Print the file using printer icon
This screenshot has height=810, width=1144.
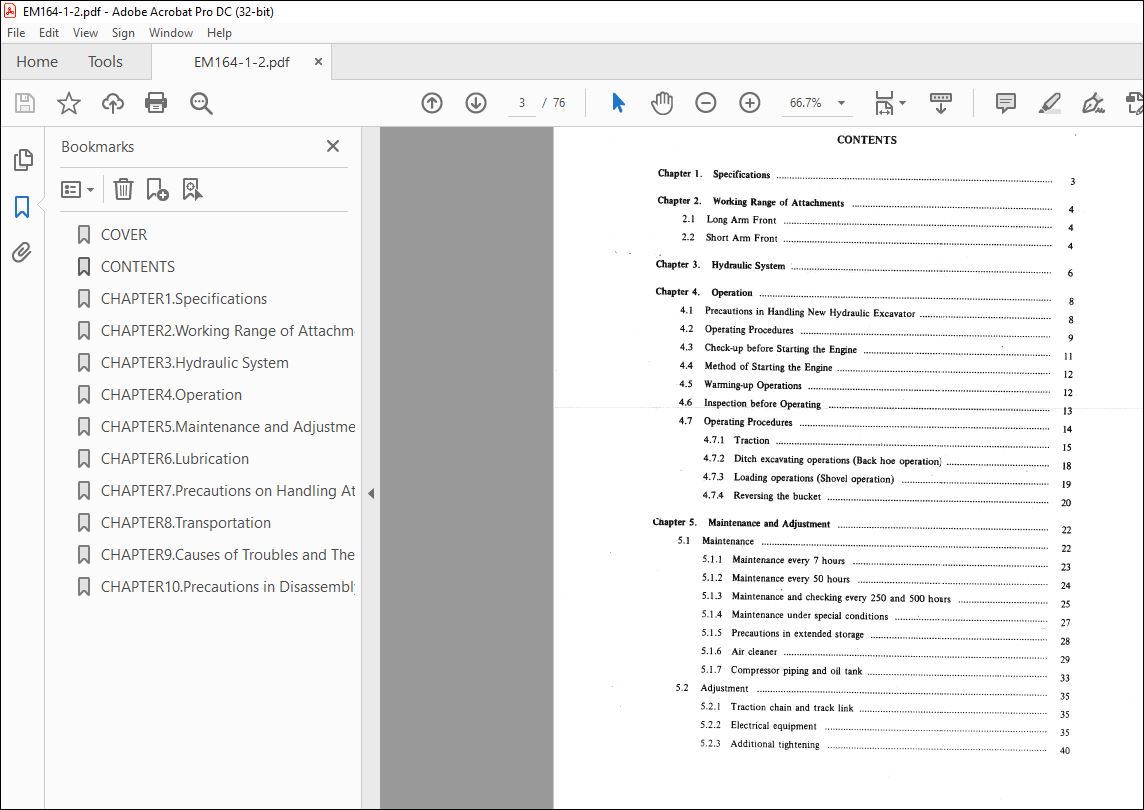tap(156, 103)
